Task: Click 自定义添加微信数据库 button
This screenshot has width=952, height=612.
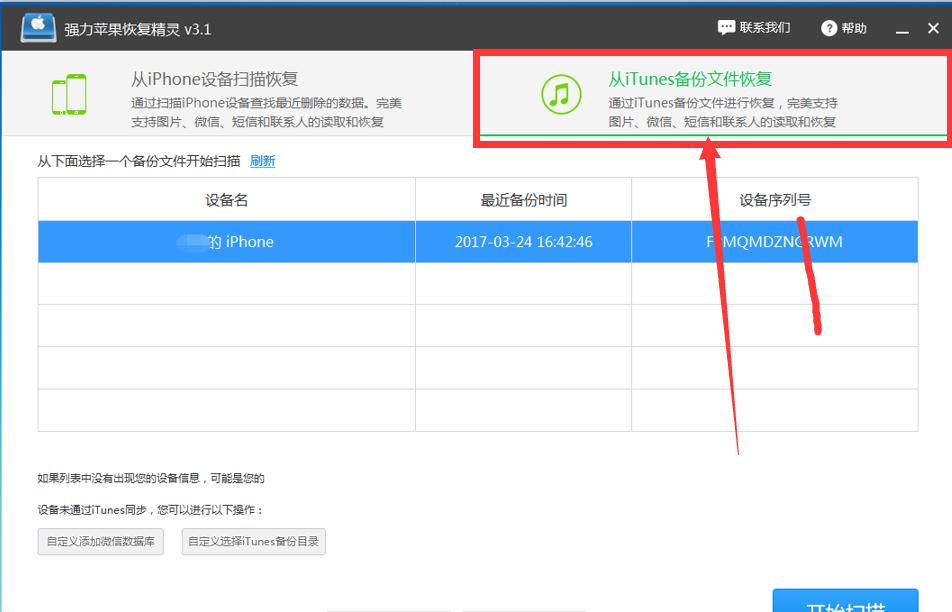Action: (100, 541)
